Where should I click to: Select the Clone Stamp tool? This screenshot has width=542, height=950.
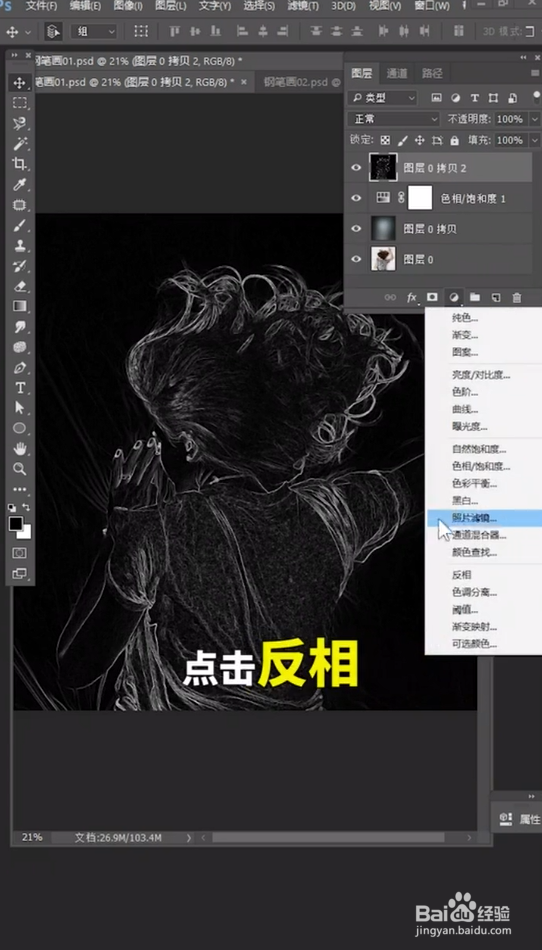[20, 245]
